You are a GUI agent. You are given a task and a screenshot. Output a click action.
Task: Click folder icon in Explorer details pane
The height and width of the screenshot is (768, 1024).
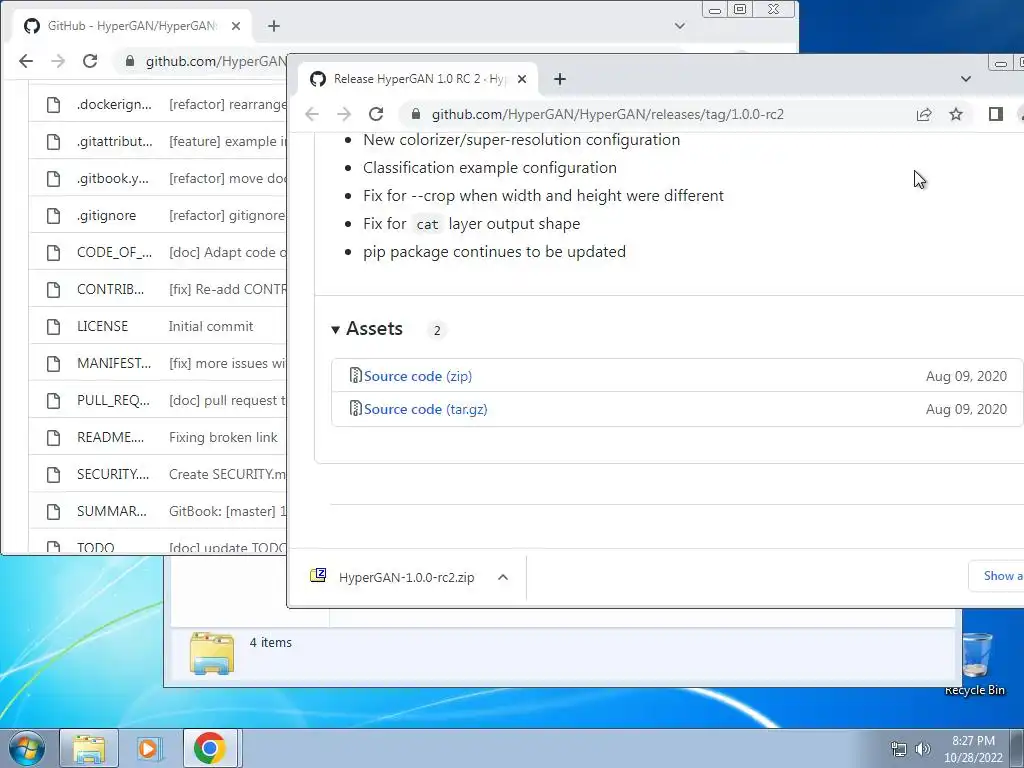[x=212, y=652]
